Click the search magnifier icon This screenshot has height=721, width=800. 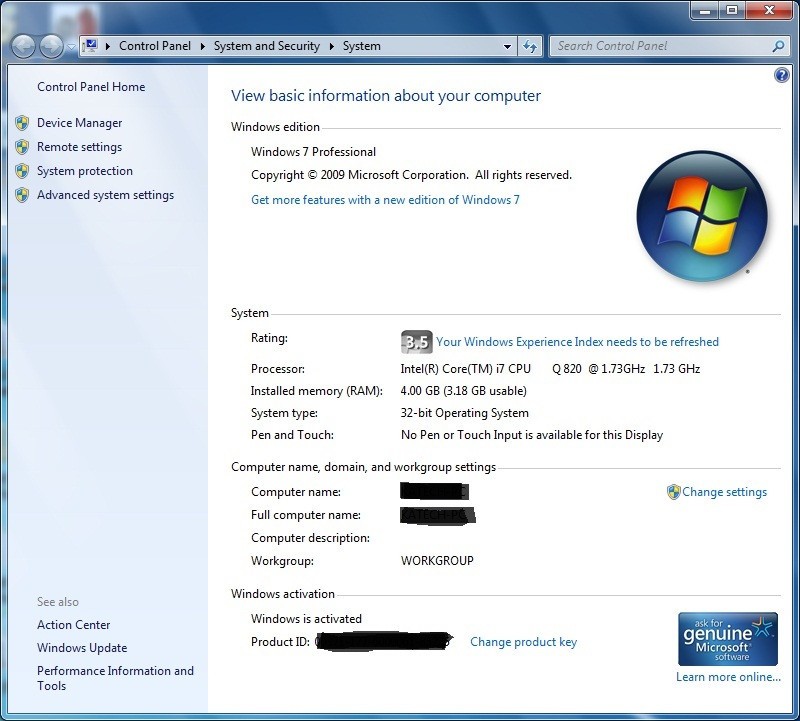point(778,46)
